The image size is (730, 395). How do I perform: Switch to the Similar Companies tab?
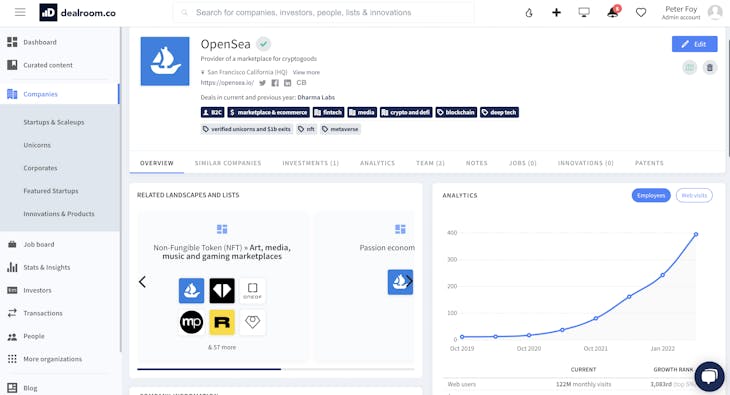pyautogui.click(x=228, y=163)
